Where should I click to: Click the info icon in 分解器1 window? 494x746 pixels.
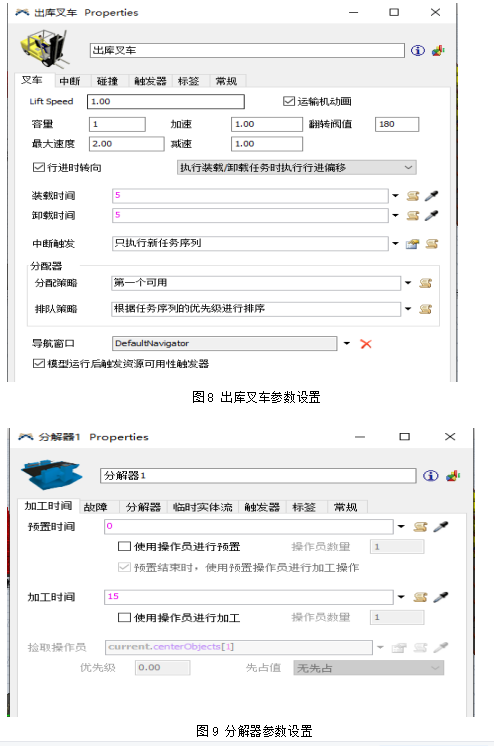click(430, 476)
